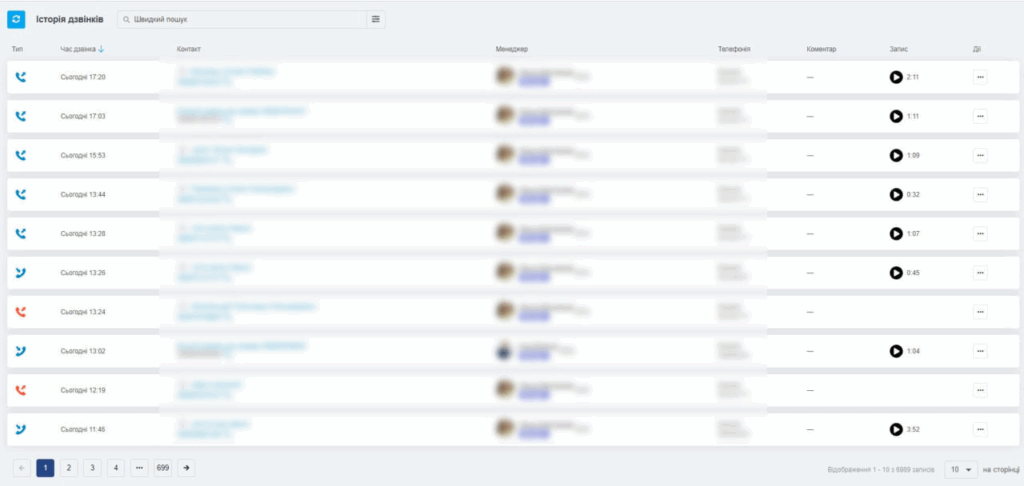Go to page 2
Screen dimensions: 1024x486
(x=68, y=467)
